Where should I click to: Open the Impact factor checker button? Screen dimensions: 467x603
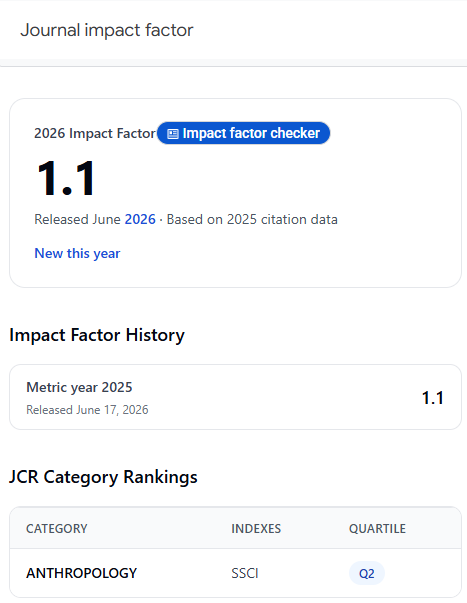[244, 133]
